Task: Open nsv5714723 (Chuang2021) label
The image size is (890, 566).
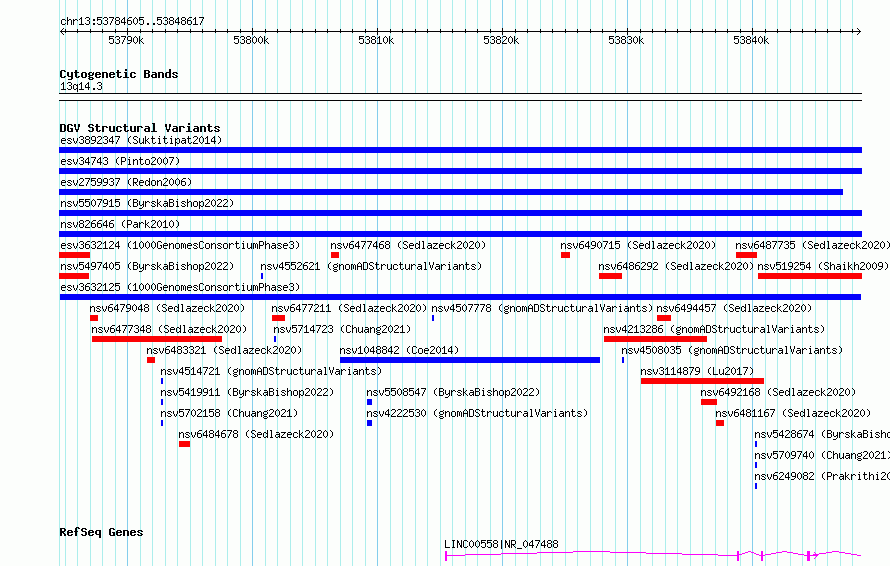Action: 342,329
